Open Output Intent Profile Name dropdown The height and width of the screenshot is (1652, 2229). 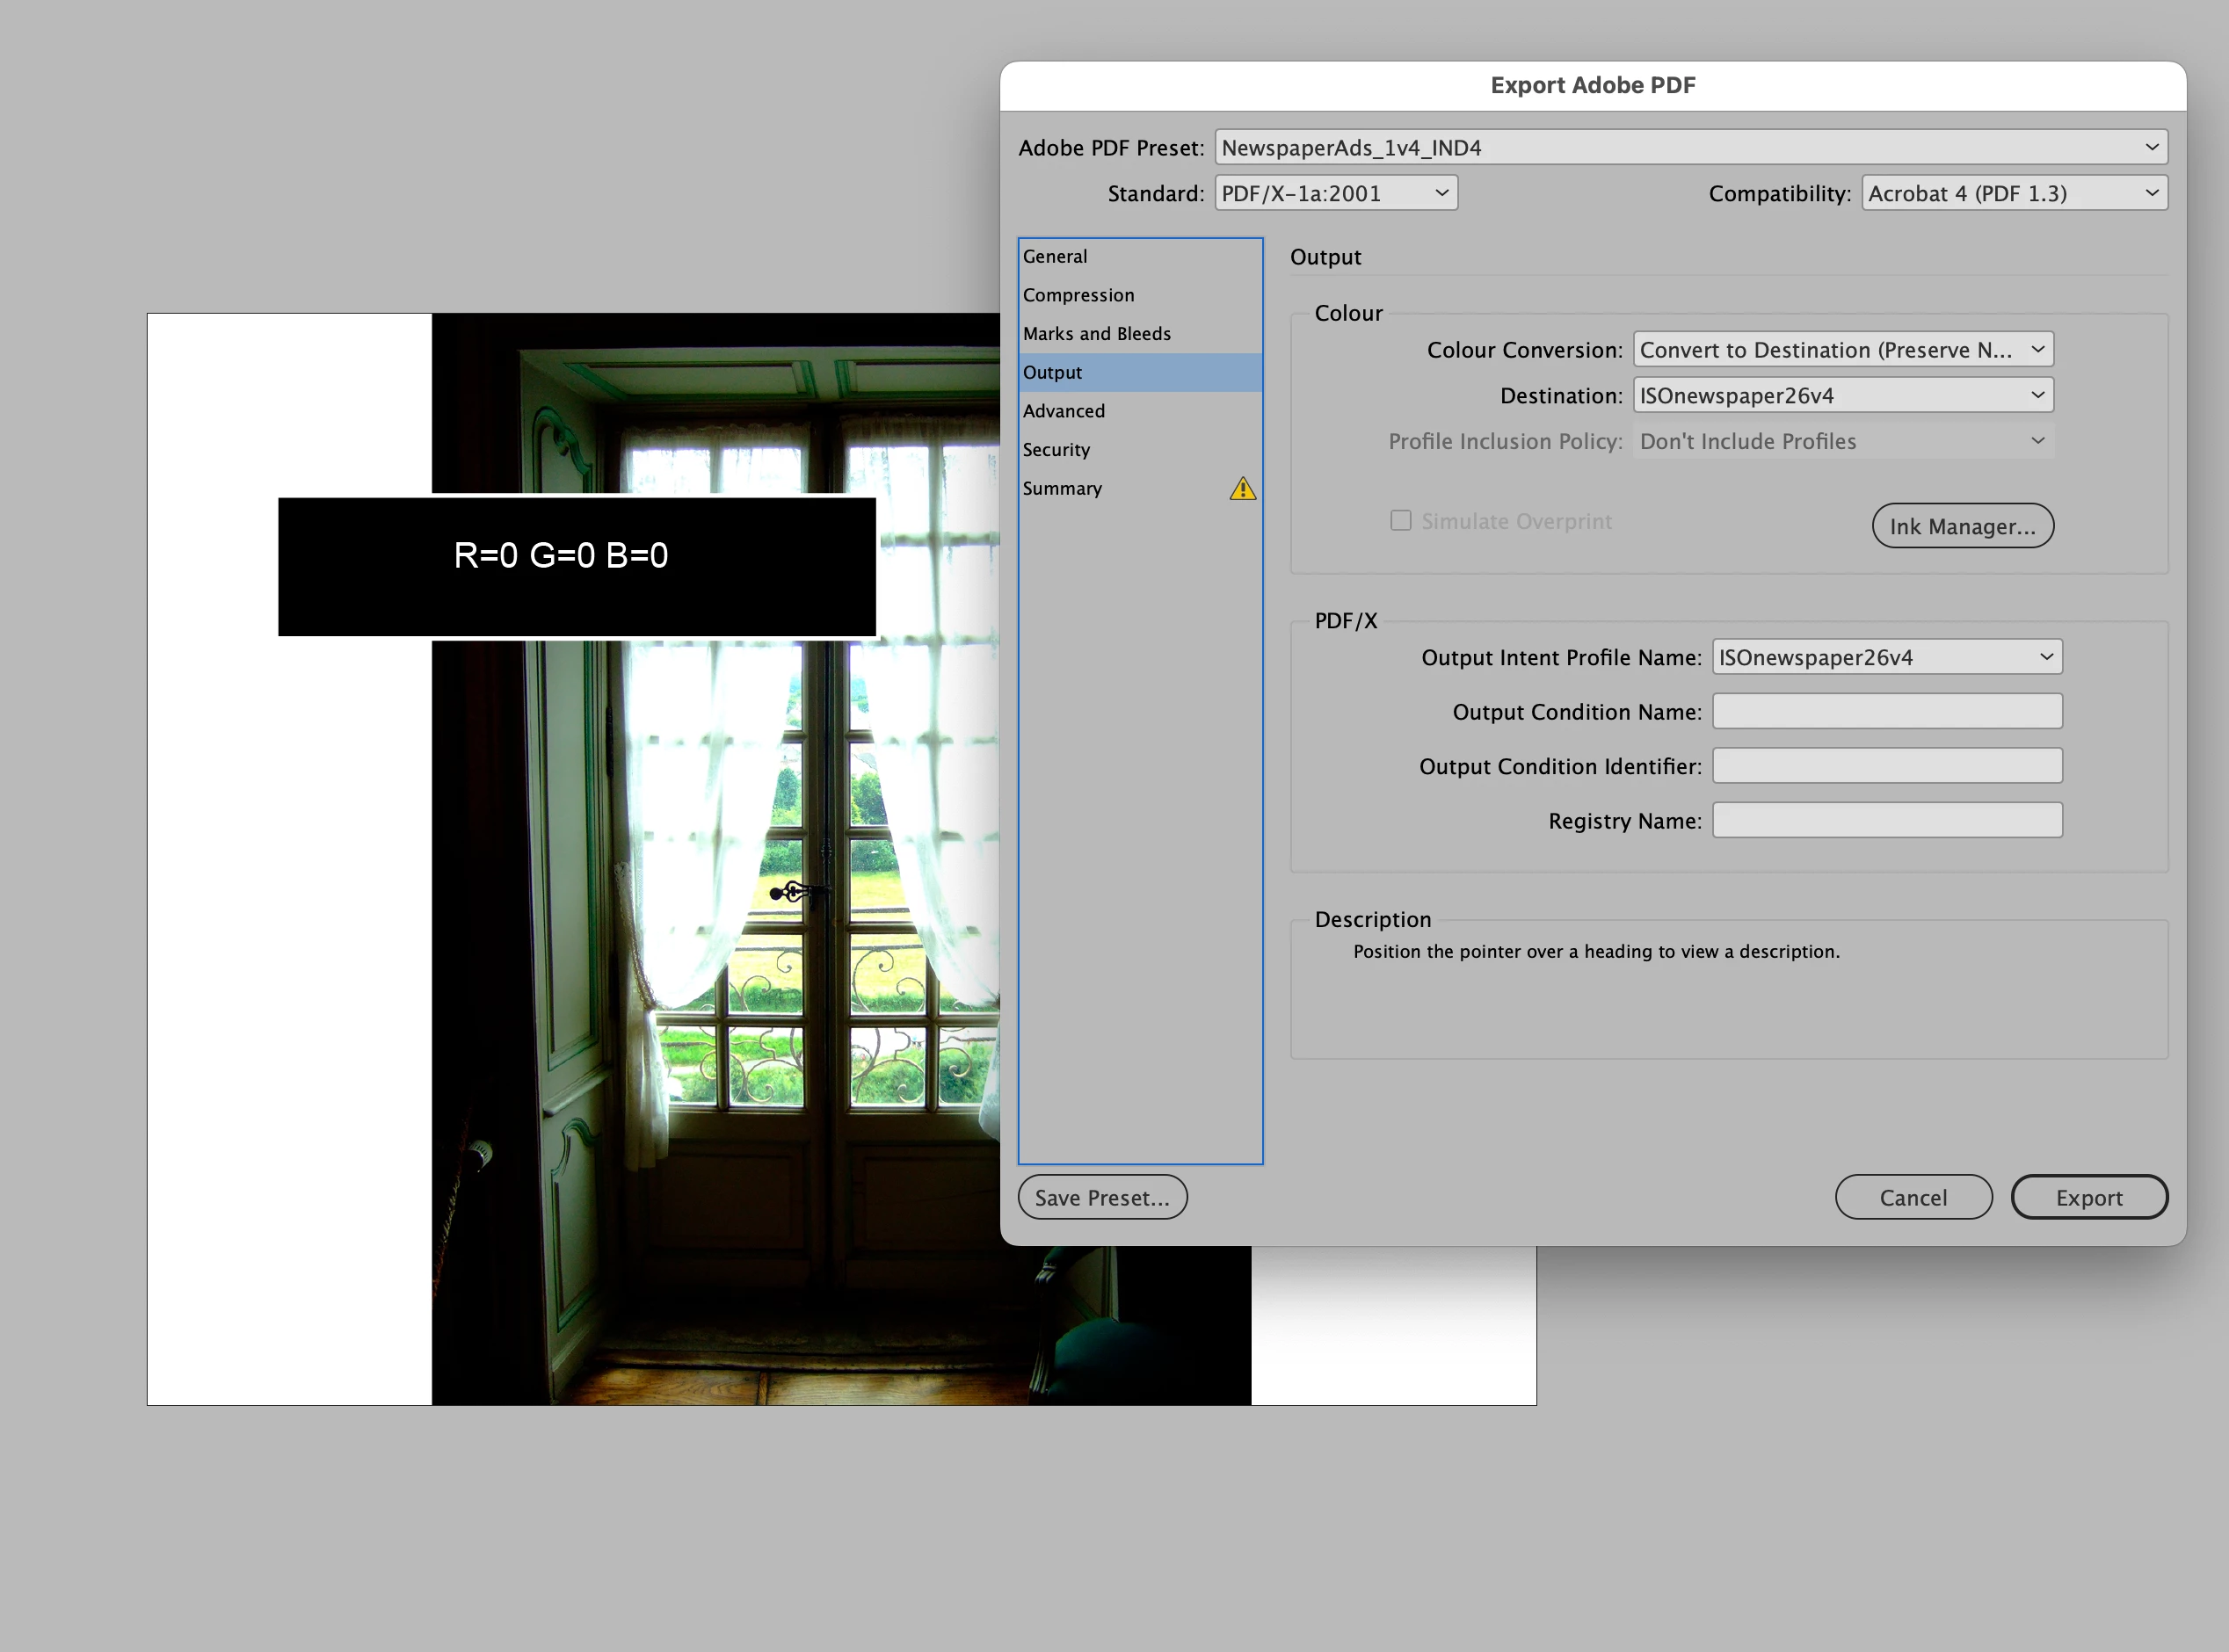1886,657
